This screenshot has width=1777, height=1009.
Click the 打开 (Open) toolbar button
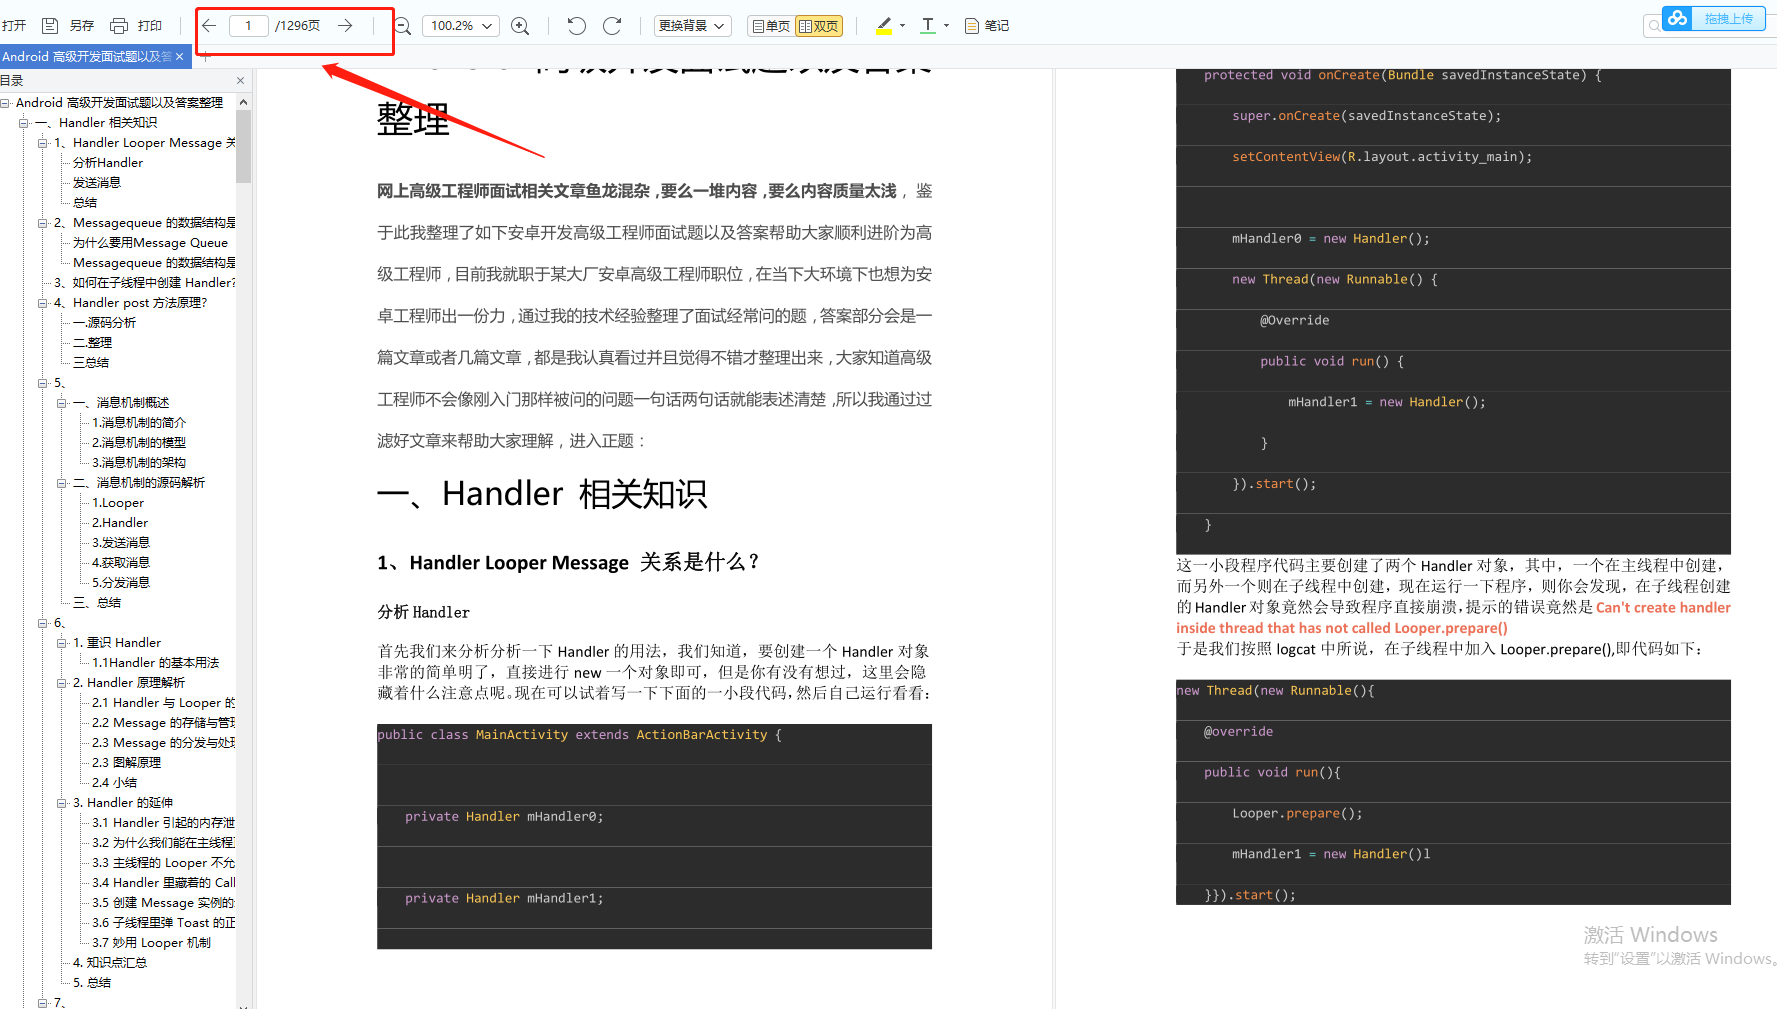point(14,25)
